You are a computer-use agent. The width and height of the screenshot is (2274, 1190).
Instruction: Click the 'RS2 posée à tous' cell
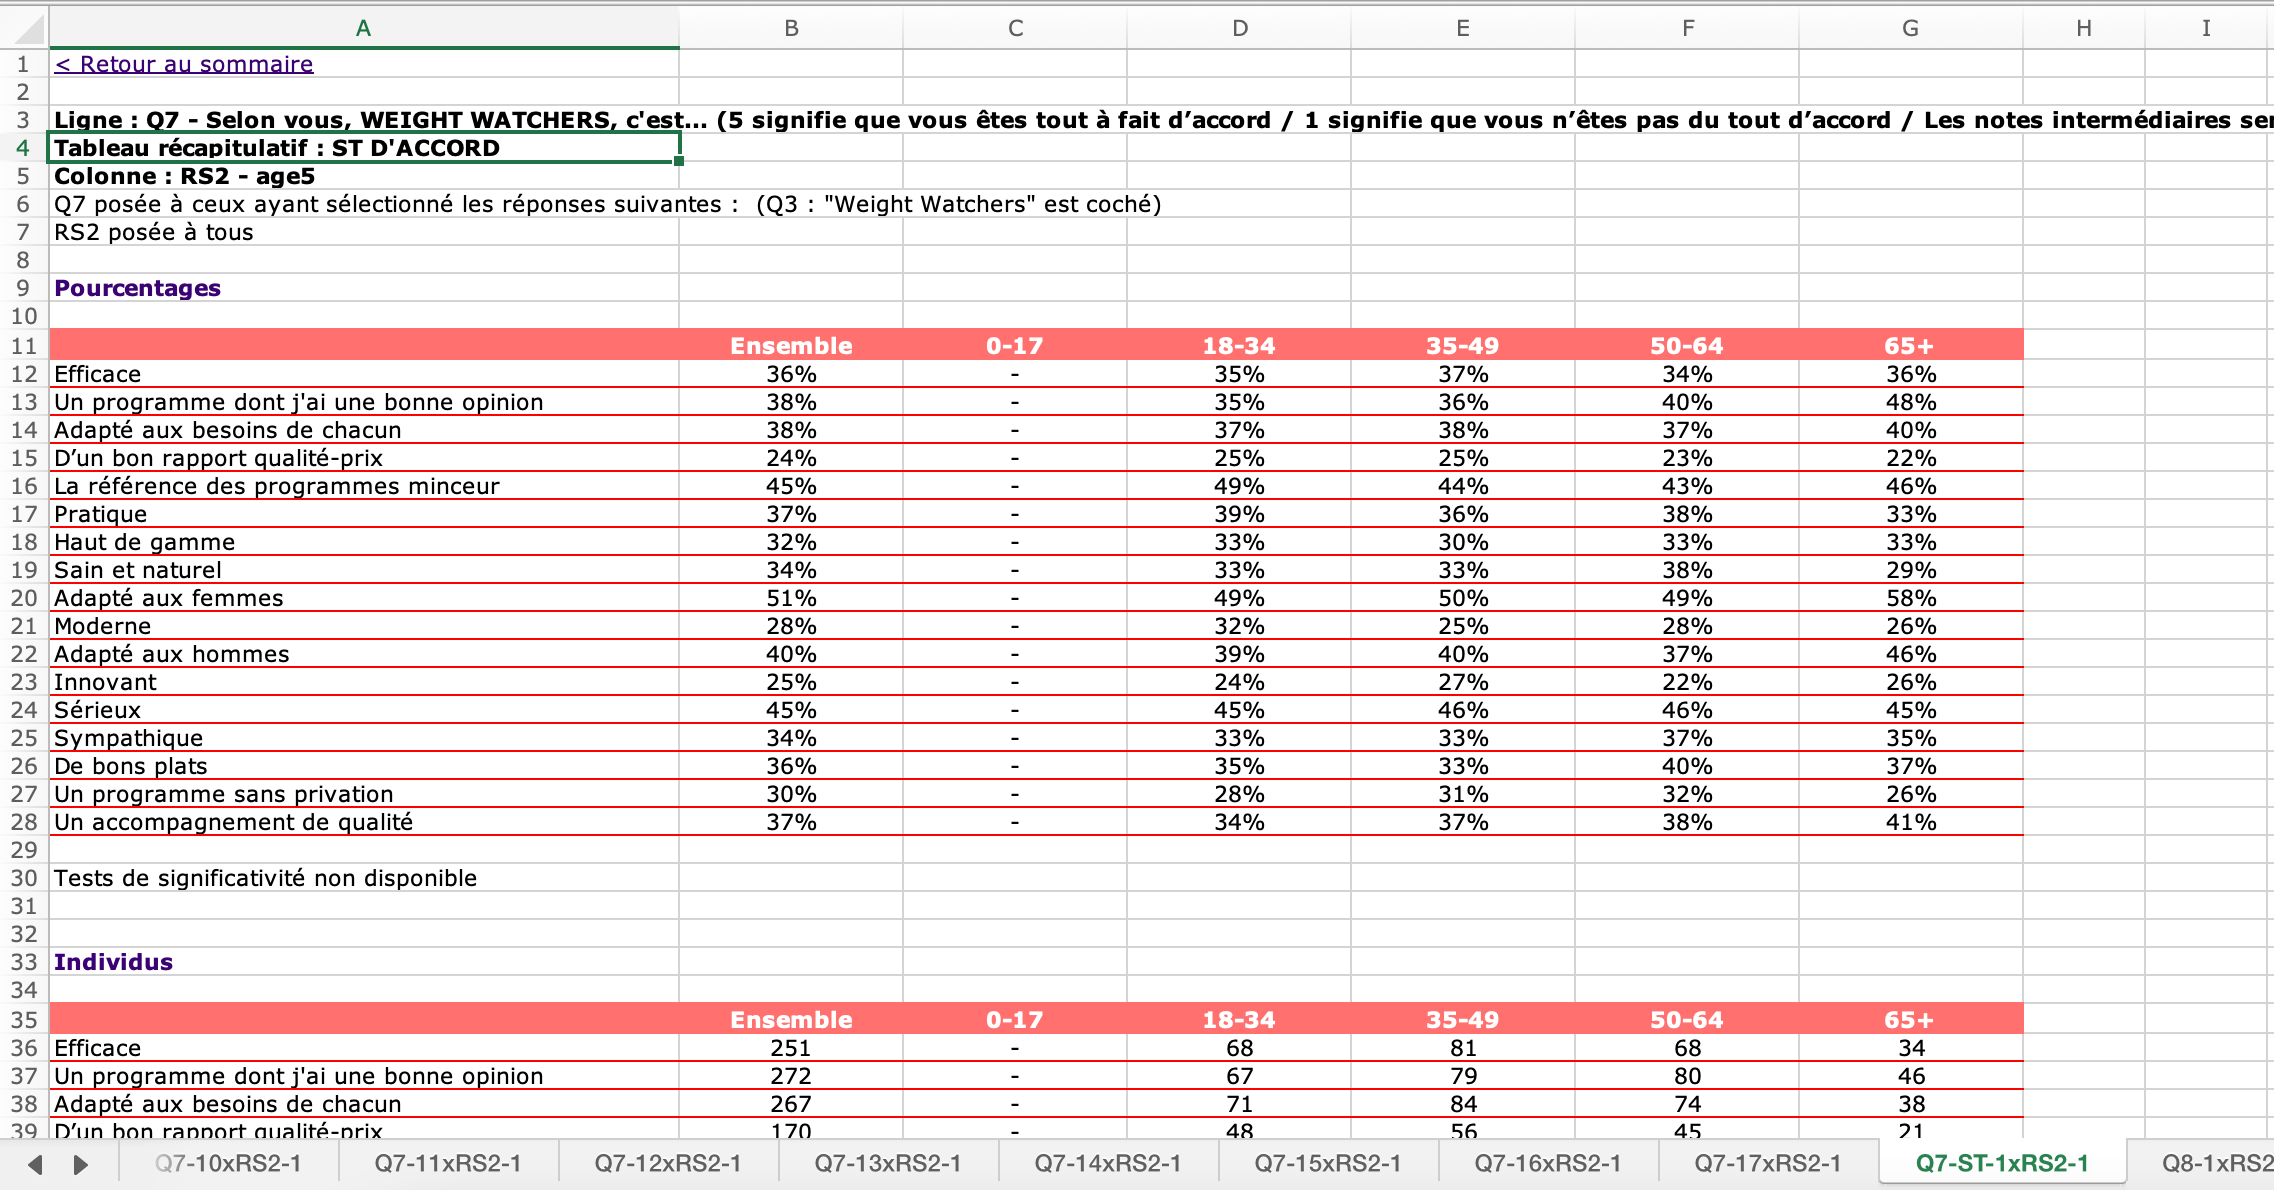click(x=364, y=232)
